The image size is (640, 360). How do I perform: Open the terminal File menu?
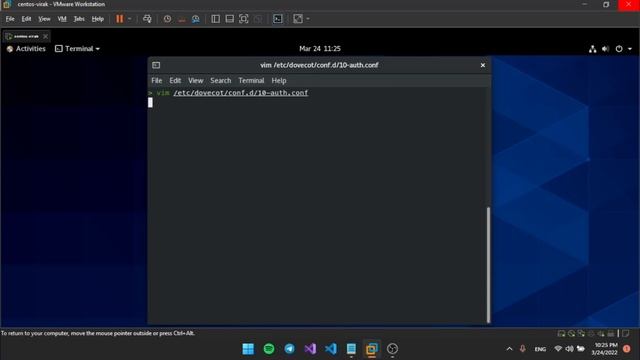pyautogui.click(x=157, y=80)
